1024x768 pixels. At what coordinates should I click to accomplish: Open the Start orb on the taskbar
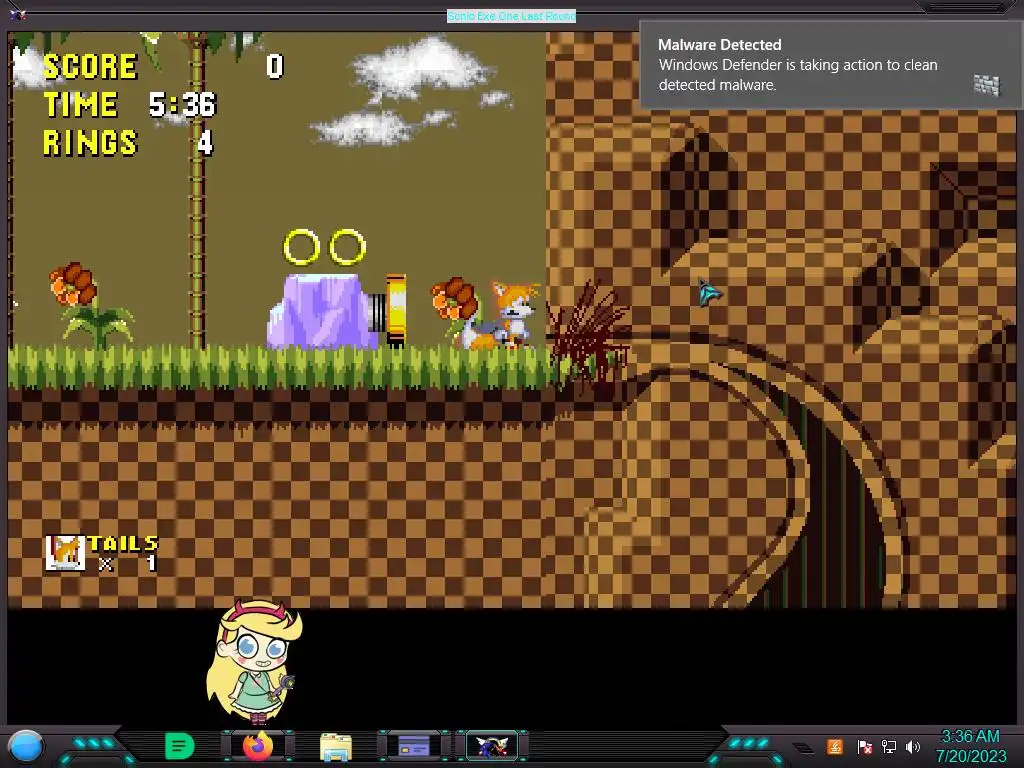(x=26, y=746)
